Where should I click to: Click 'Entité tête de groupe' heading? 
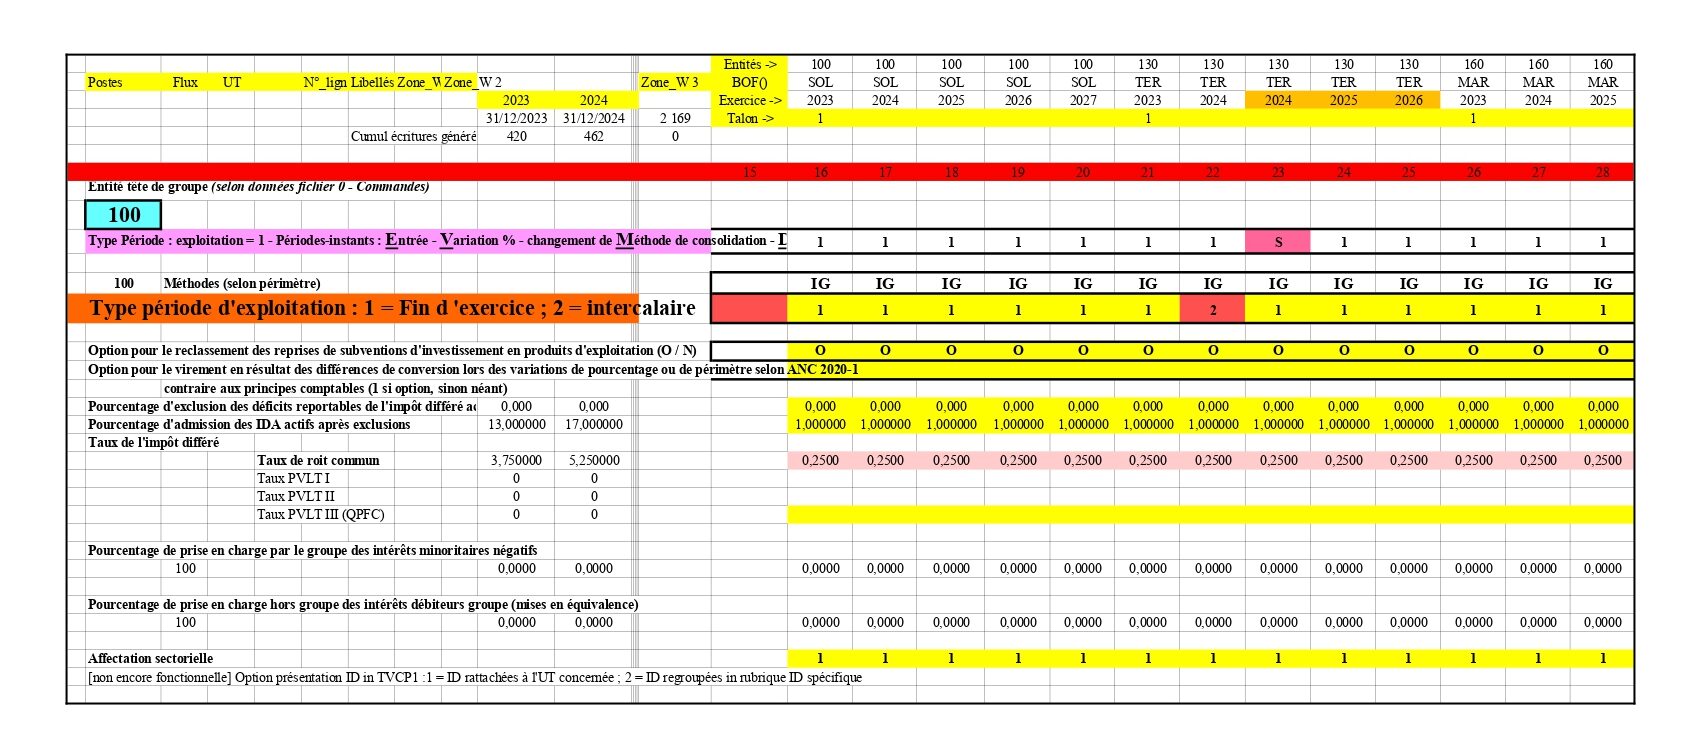258,187
